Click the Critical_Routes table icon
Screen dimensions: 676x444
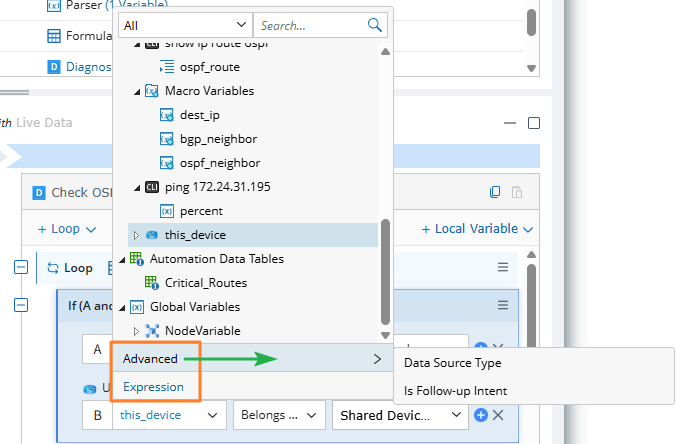pyautogui.click(x=152, y=283)
